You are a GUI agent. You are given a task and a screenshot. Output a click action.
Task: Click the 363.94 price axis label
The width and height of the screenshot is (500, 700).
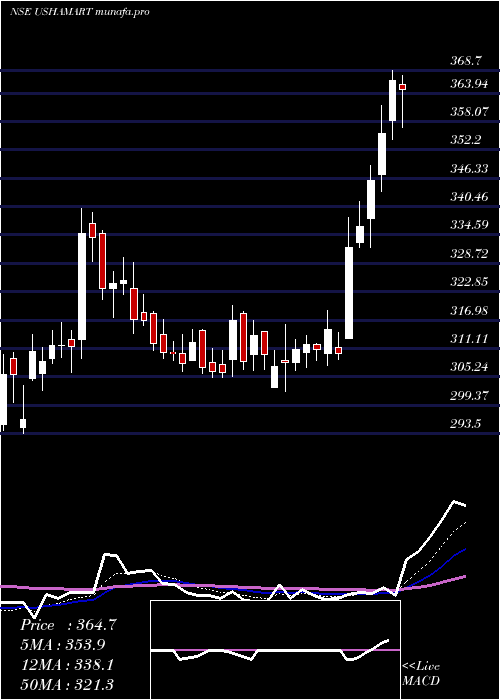tap(468, 83)
